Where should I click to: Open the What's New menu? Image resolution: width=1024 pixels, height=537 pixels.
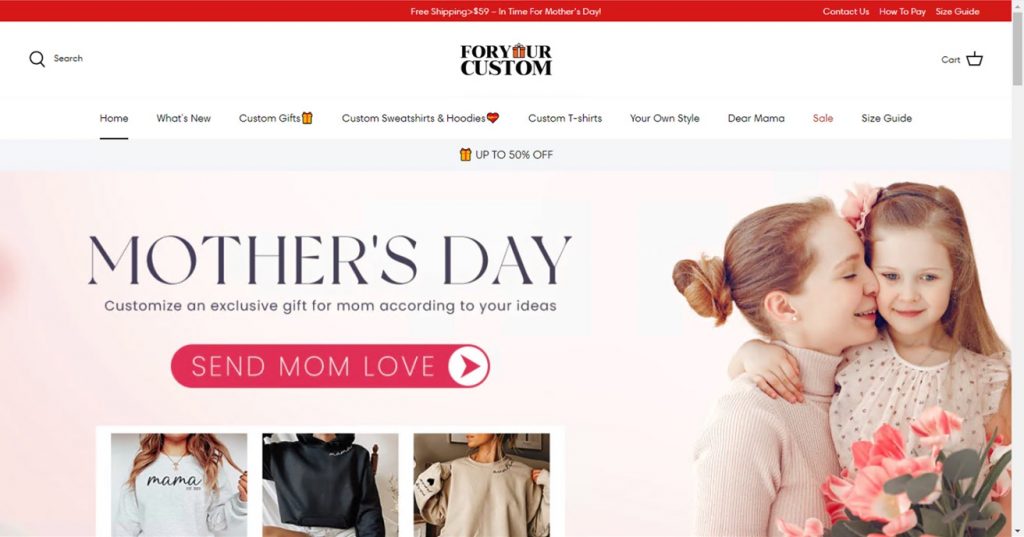click(184, 118)
